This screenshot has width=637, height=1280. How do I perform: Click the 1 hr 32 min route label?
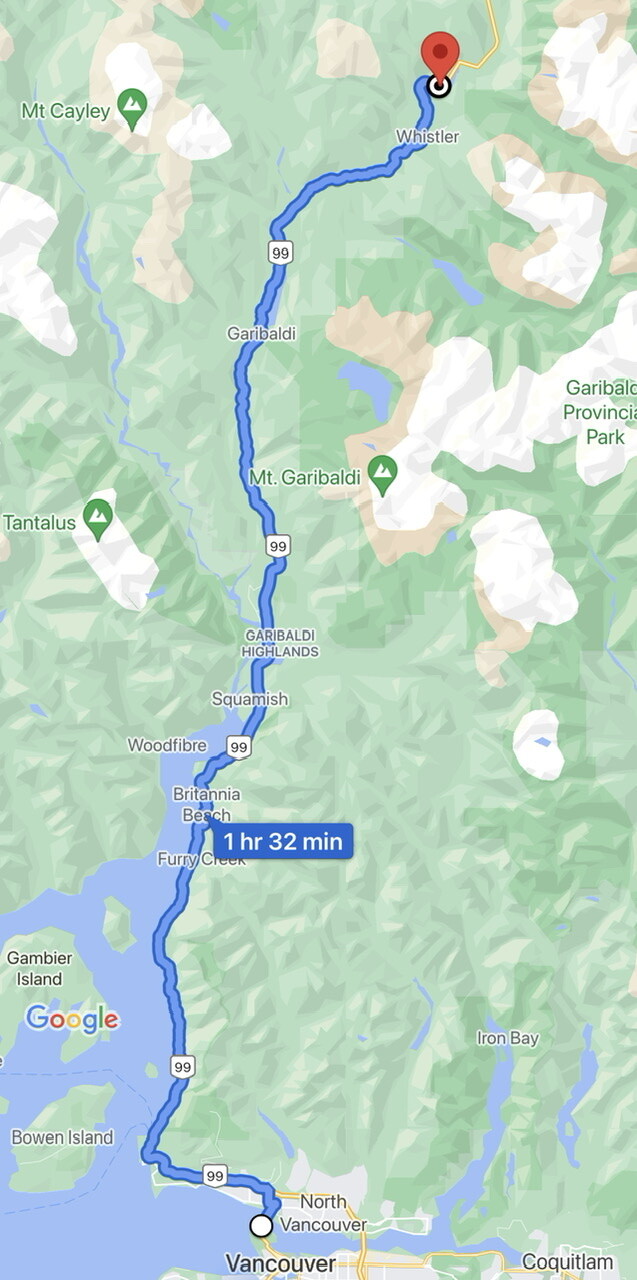pyautogui.click(x=283, y=841)
